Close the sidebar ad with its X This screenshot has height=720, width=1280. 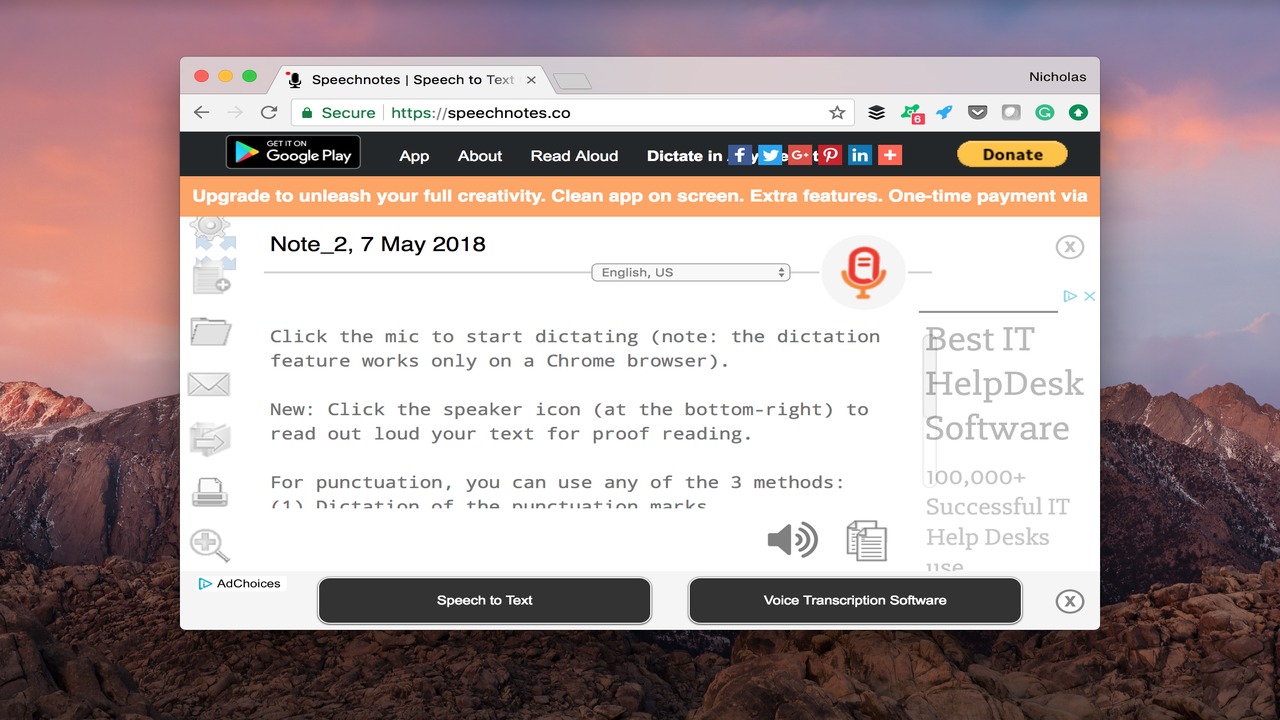(x=1090, y=296)
